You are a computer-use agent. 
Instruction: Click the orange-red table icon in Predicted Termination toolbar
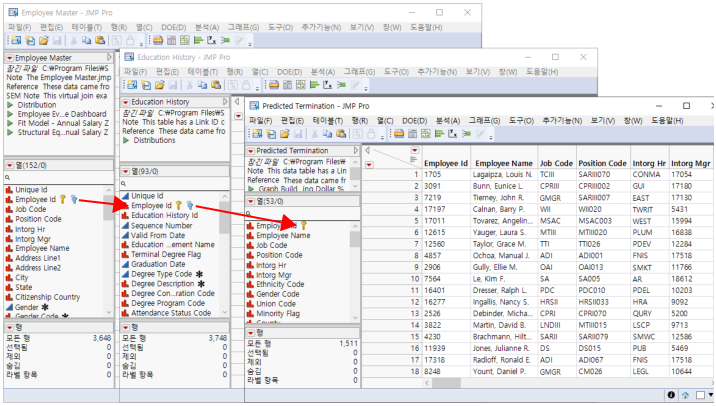399,134
